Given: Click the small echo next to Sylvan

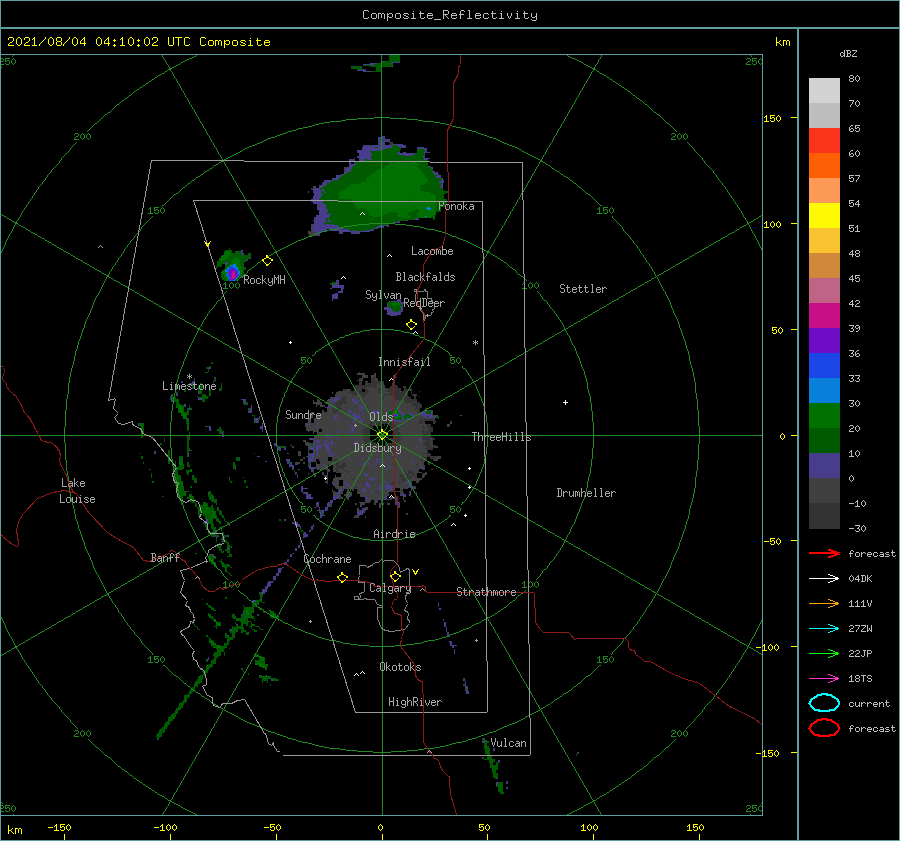Looking at the screenshot, I should click(x=394, y=308).
